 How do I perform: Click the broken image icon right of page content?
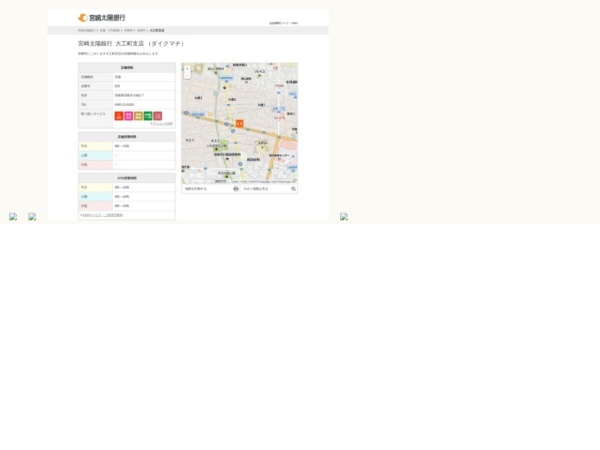pyautogui.click(x=344, y=217)
